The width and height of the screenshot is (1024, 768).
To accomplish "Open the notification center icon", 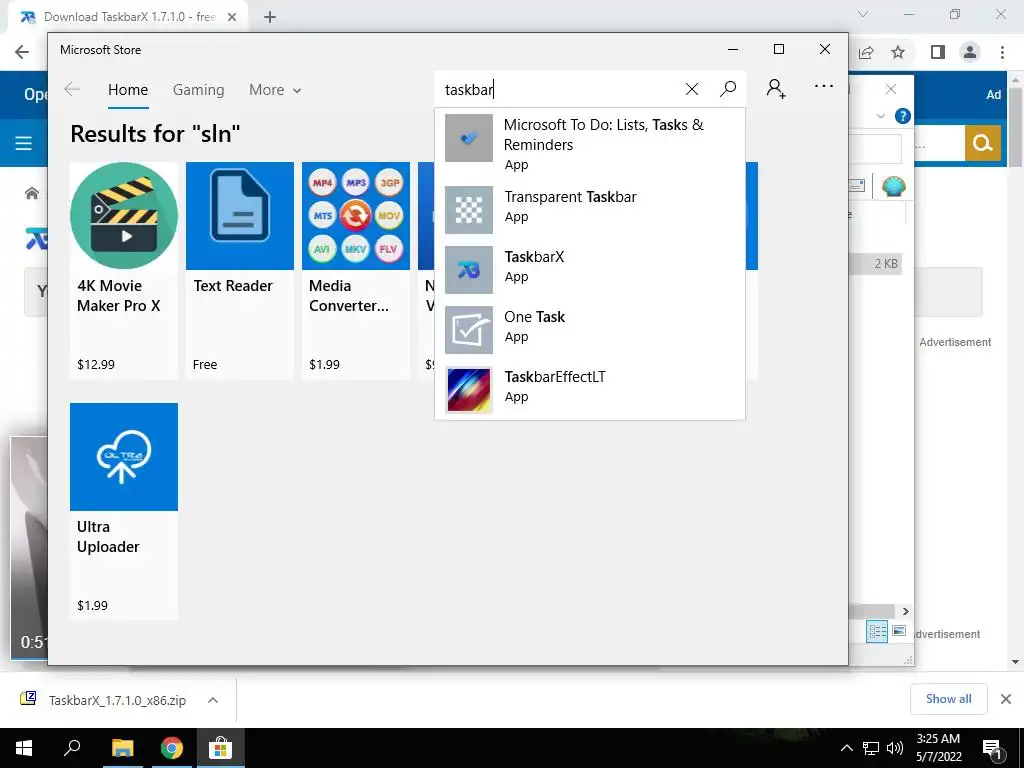I will [x=992, y=750].
